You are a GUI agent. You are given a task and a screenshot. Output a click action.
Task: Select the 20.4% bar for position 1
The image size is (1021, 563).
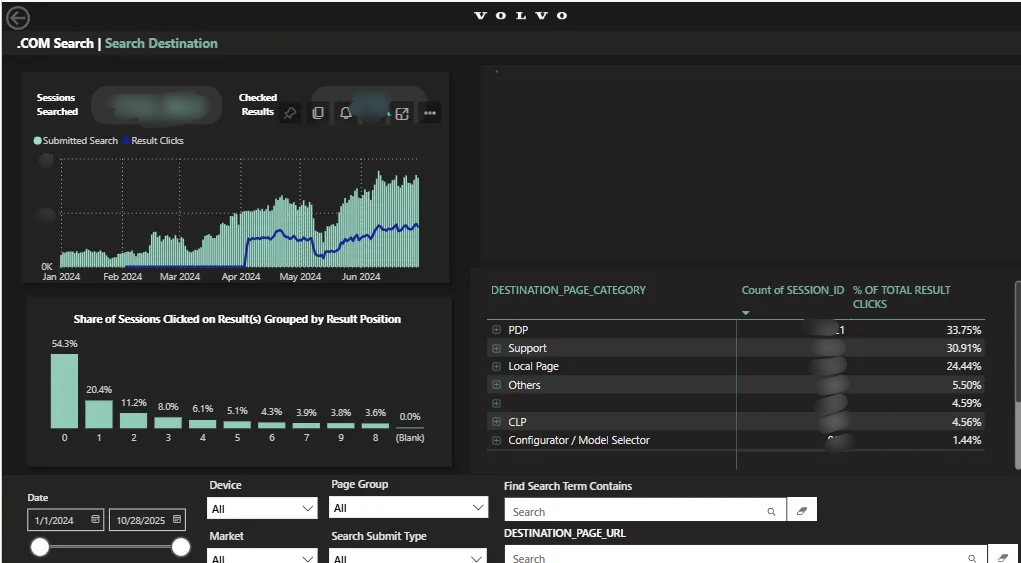coord(99,414)
